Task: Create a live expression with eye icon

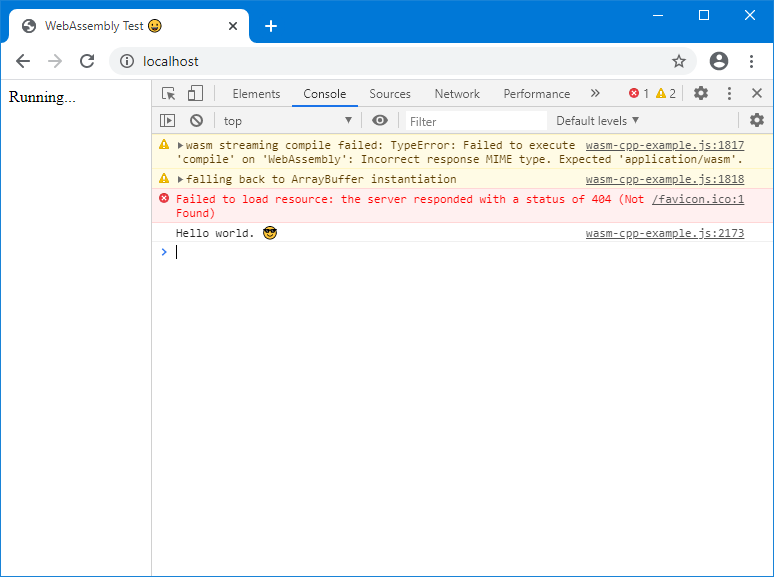Action: tap(380, 120)
